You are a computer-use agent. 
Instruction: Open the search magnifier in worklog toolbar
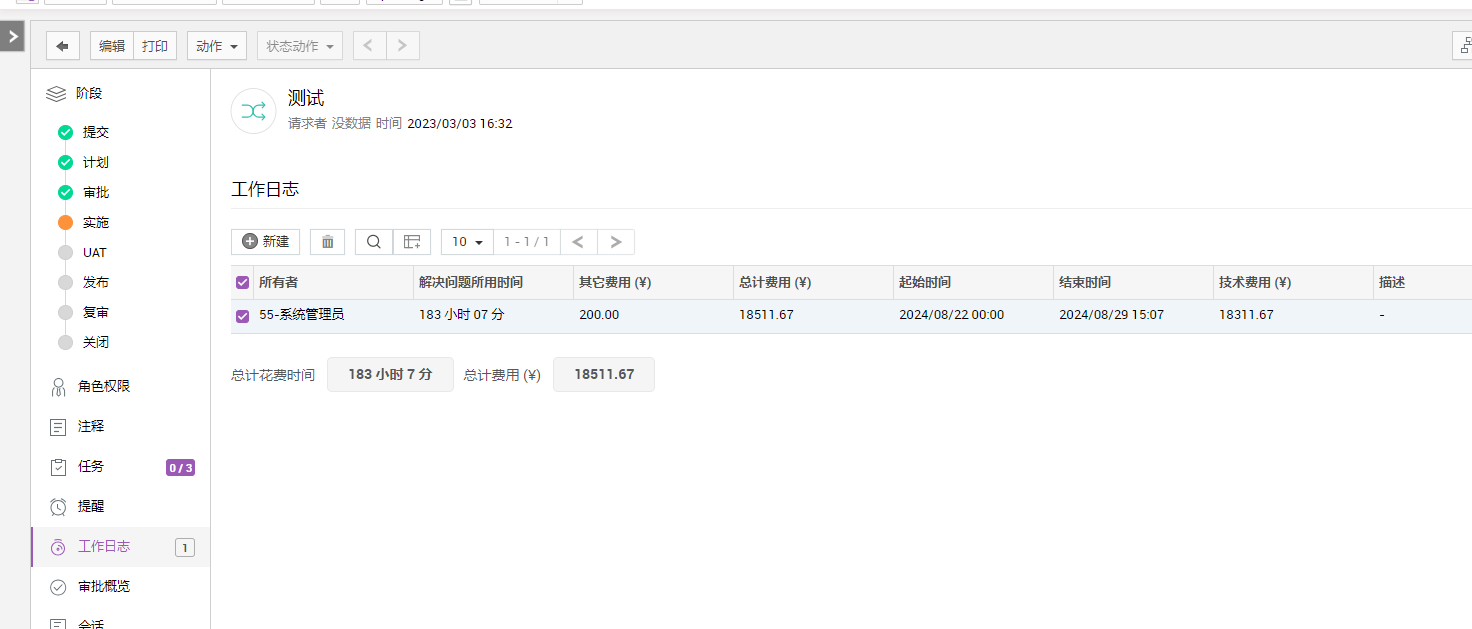click(x=373, y=242)
